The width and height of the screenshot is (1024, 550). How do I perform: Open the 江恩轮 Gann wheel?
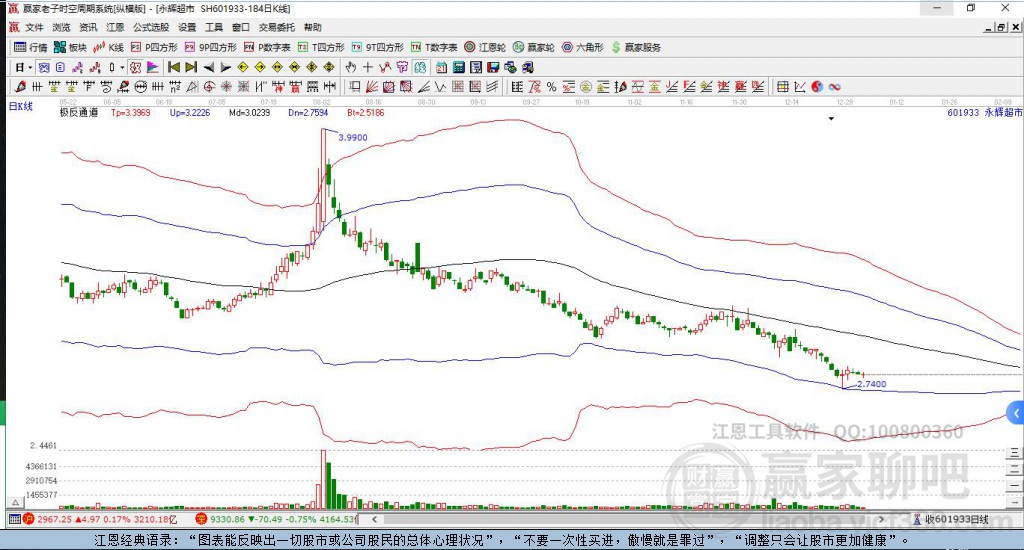[485, 47]
